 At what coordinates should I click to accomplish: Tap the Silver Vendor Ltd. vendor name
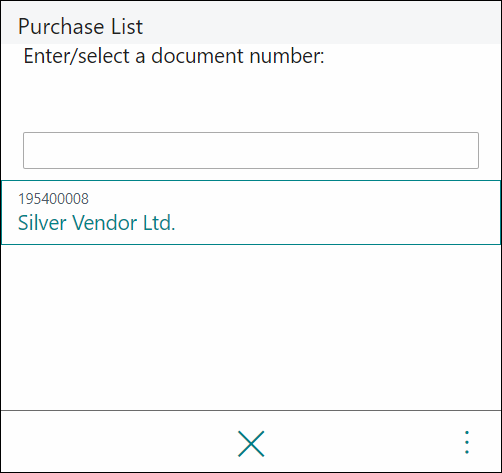(x=96, y=223)
